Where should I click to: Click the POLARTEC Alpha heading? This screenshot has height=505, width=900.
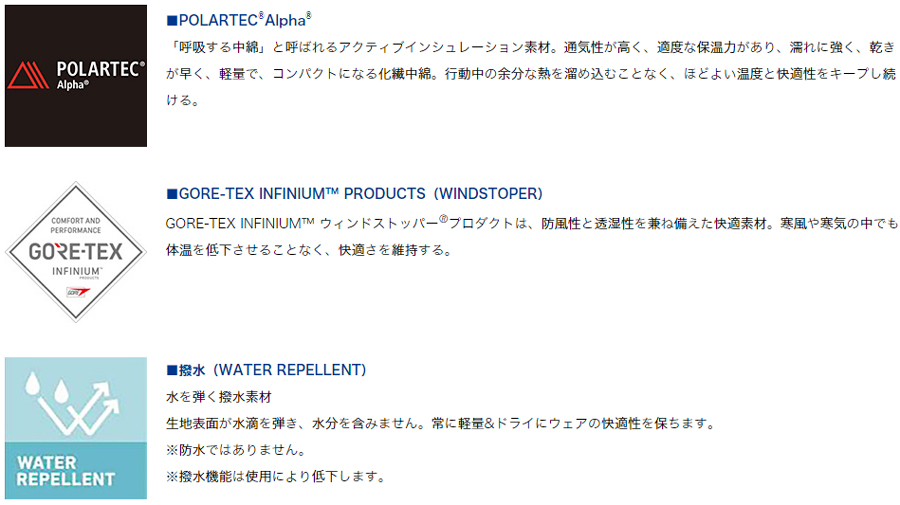[x=239, y=20]
